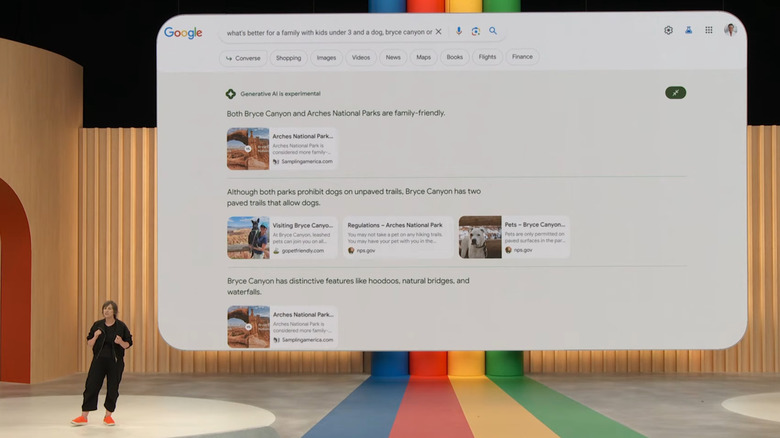The image size is (780, 438).
Task: Open Google Lens image search
Action: point(476,32)
